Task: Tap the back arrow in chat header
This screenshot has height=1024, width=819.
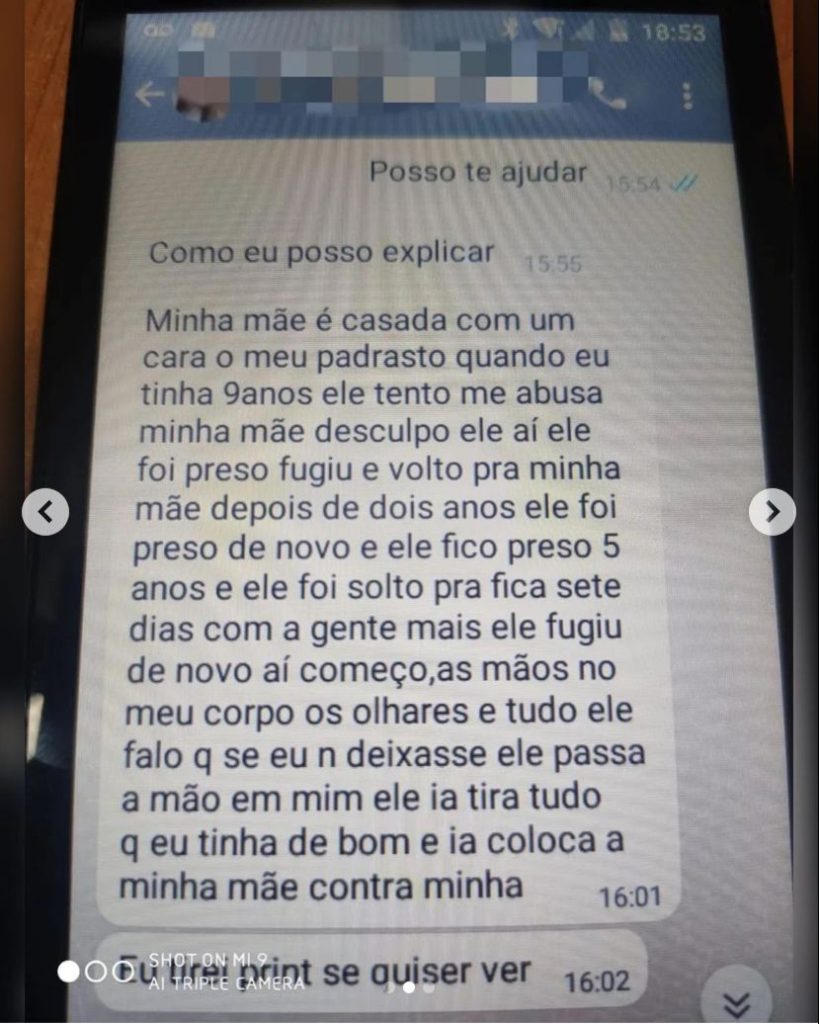Action: click(x=150, y=95)
